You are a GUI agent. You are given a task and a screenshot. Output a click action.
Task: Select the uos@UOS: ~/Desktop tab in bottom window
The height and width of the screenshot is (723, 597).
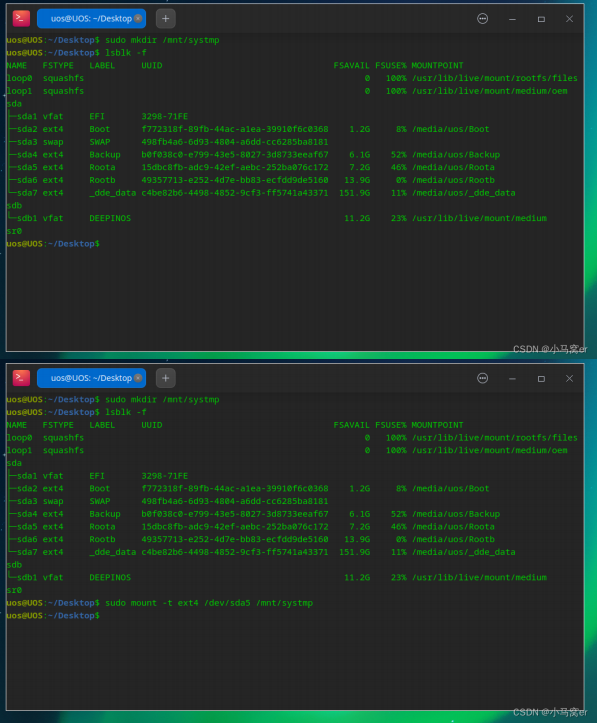coord(91,378)
